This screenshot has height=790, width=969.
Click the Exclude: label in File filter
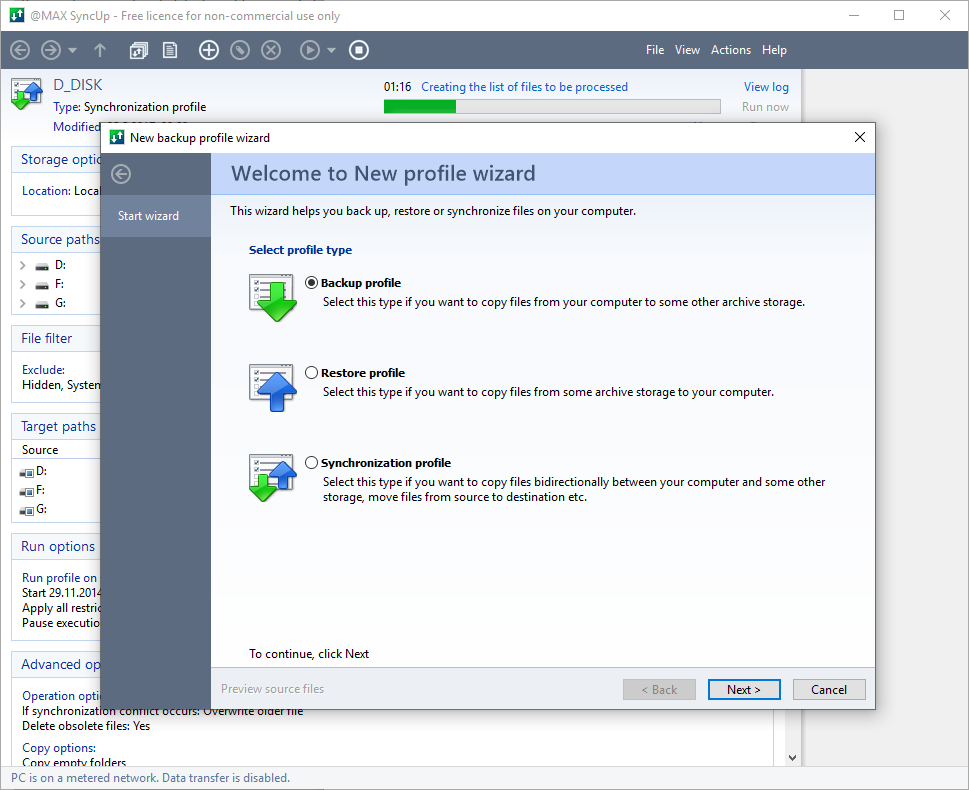[x=43, y=370]
